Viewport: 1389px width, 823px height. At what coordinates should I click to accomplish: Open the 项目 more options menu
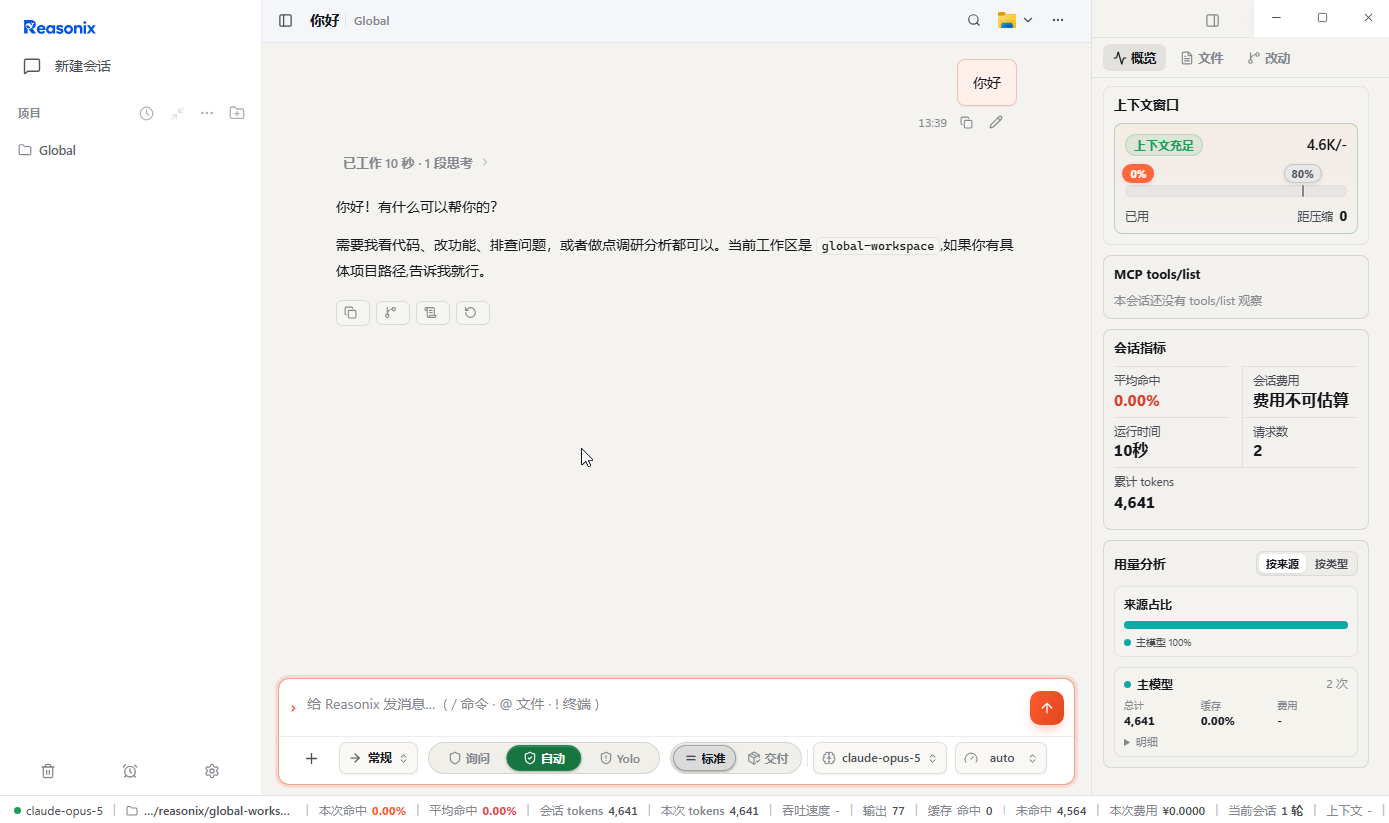pyautogui.click(x=207, y=113)
